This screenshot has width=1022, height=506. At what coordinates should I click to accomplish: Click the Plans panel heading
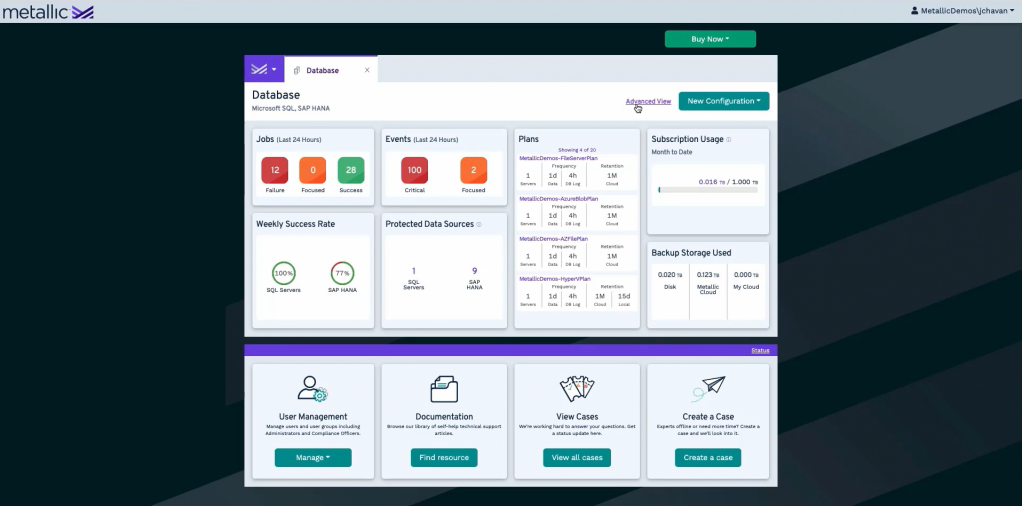coord(529,140)
